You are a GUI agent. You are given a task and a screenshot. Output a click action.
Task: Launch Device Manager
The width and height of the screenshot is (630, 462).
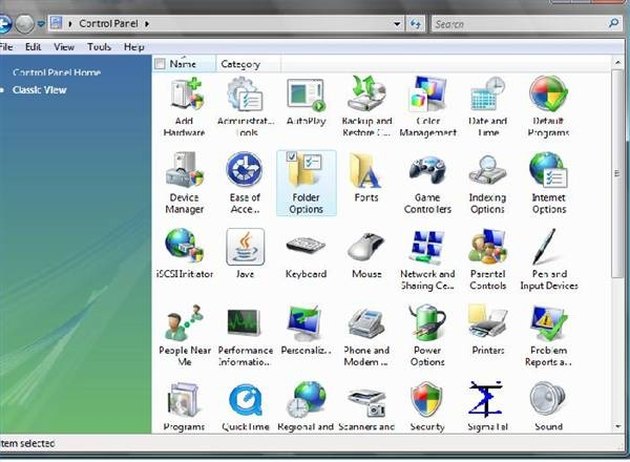tap(184, 183)
